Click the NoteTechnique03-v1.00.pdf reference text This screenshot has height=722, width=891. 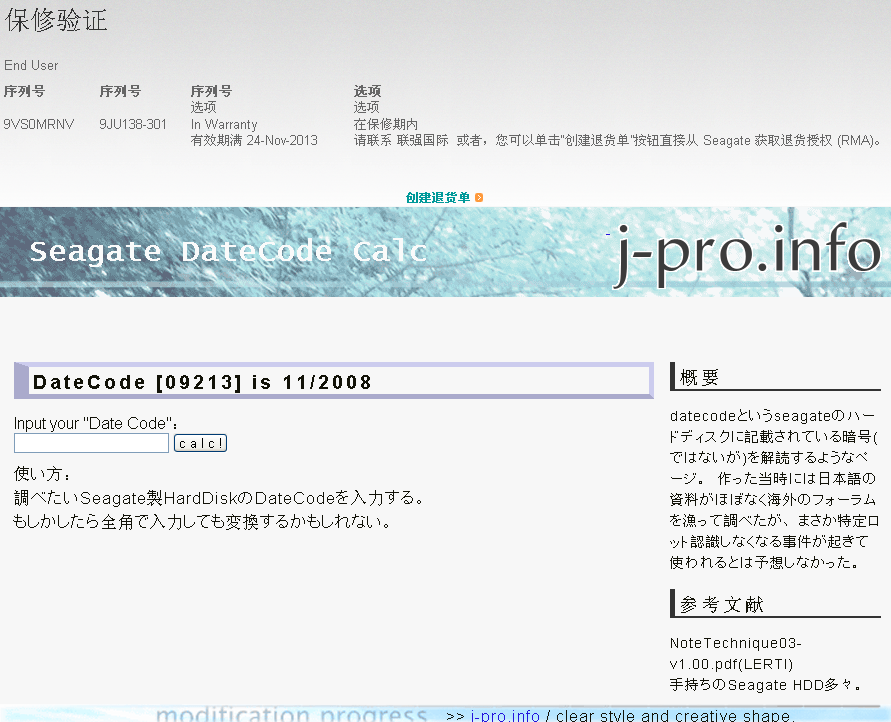click(x=735, y=654)
